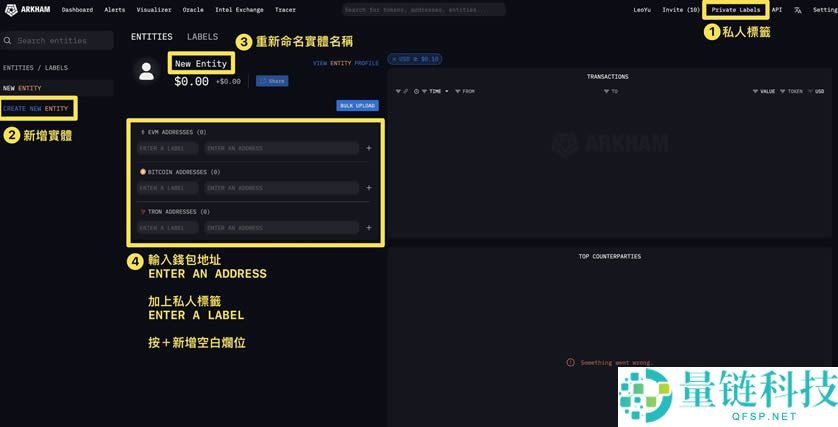Click the Ethereum logo beside EVM ADDRESSES
This screenshot has height=427, width=838.
pyautogui.click(x=143, y=132)
